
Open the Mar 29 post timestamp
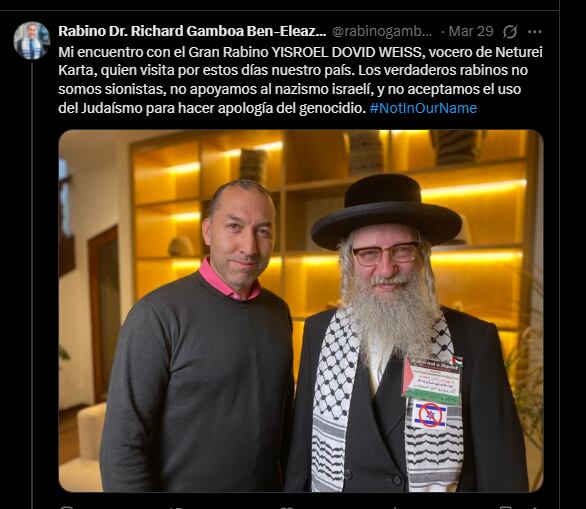pos(471,31)
